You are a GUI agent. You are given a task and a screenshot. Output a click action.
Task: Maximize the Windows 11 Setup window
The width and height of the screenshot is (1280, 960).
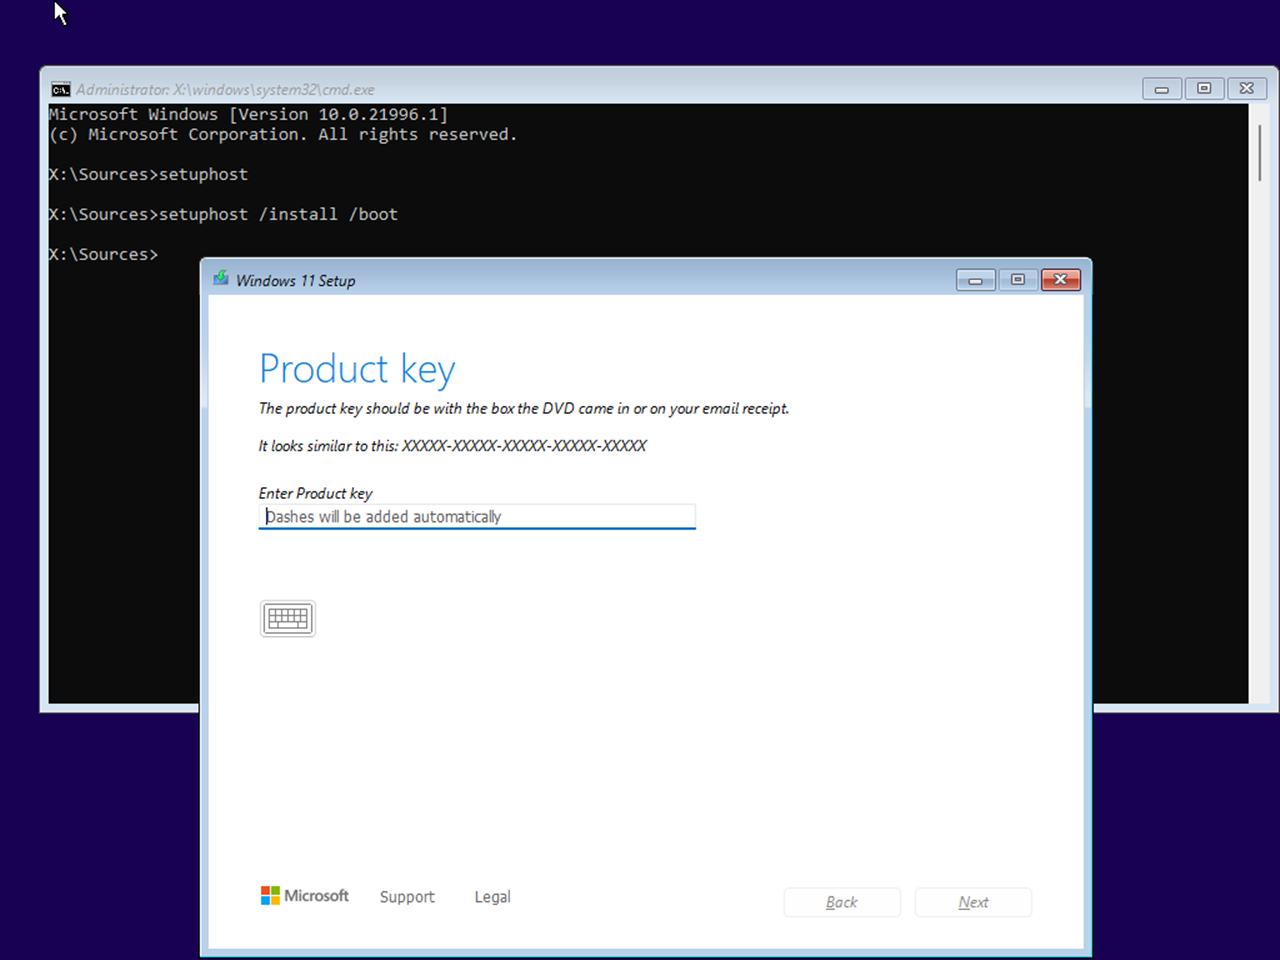1018,280
